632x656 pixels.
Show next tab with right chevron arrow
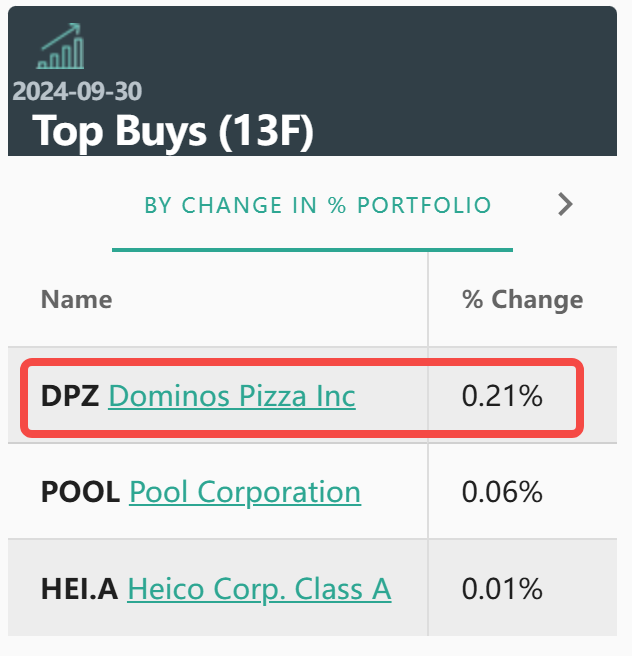pos(565,205)
